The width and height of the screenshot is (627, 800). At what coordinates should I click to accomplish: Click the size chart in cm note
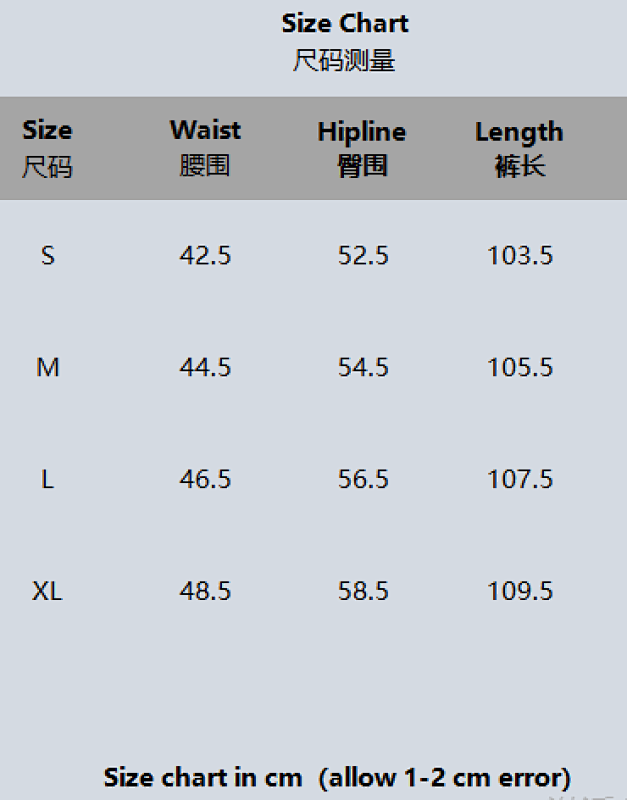[x=337, y=778]
